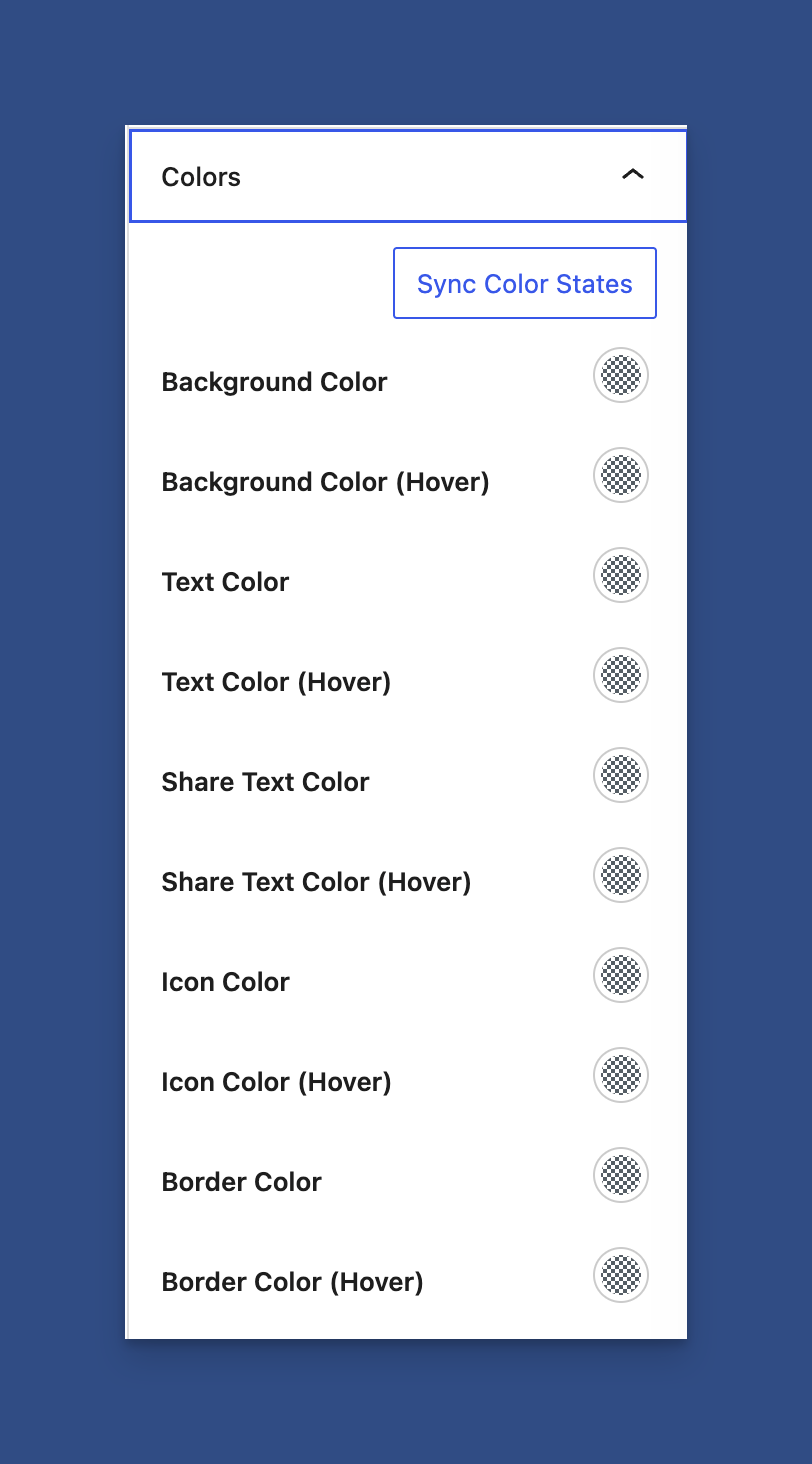Select the Text Color (Hover) swatch
Screen dimensions: 812x1464
[x=621, y=676]
